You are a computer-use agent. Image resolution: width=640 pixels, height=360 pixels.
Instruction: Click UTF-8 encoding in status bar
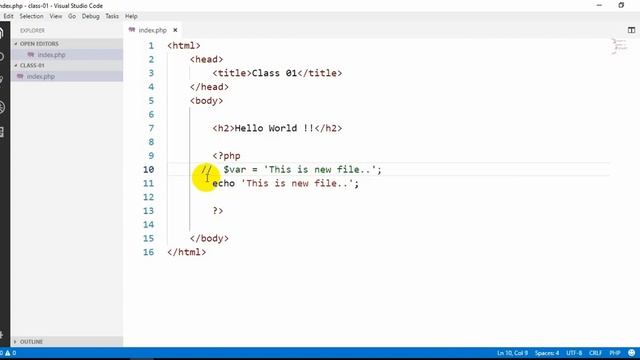click(x=574, y=353)
